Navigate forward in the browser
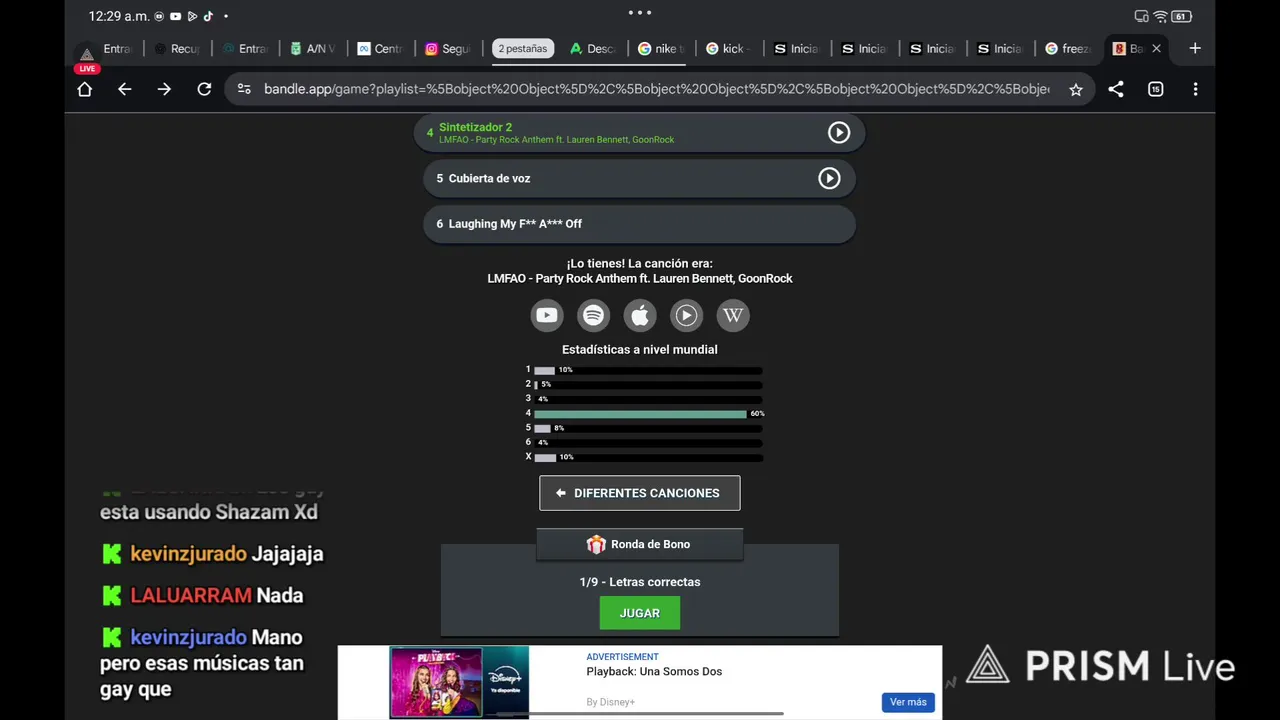This screenshot has height=720, width=1280. (x=164, y=89)
